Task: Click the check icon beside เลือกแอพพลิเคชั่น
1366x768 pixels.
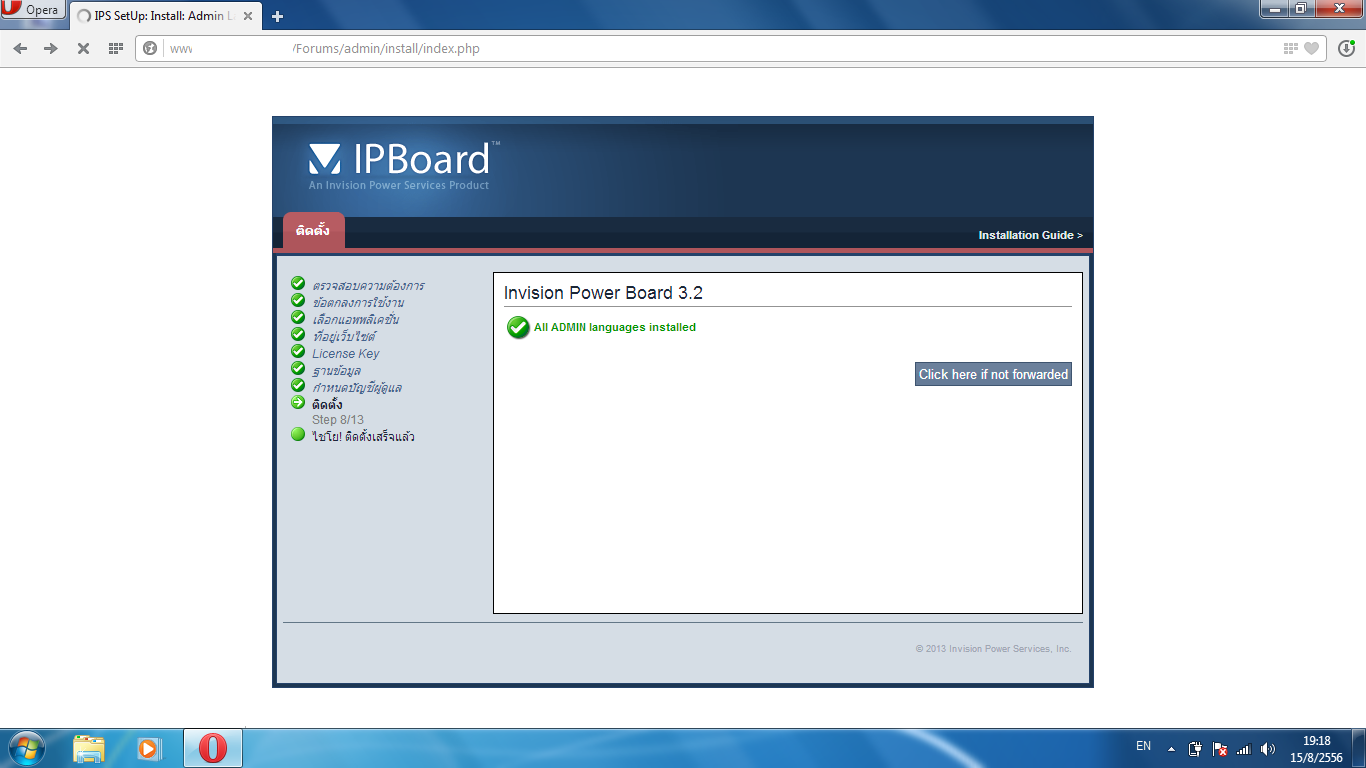Action: click(298, 317)
